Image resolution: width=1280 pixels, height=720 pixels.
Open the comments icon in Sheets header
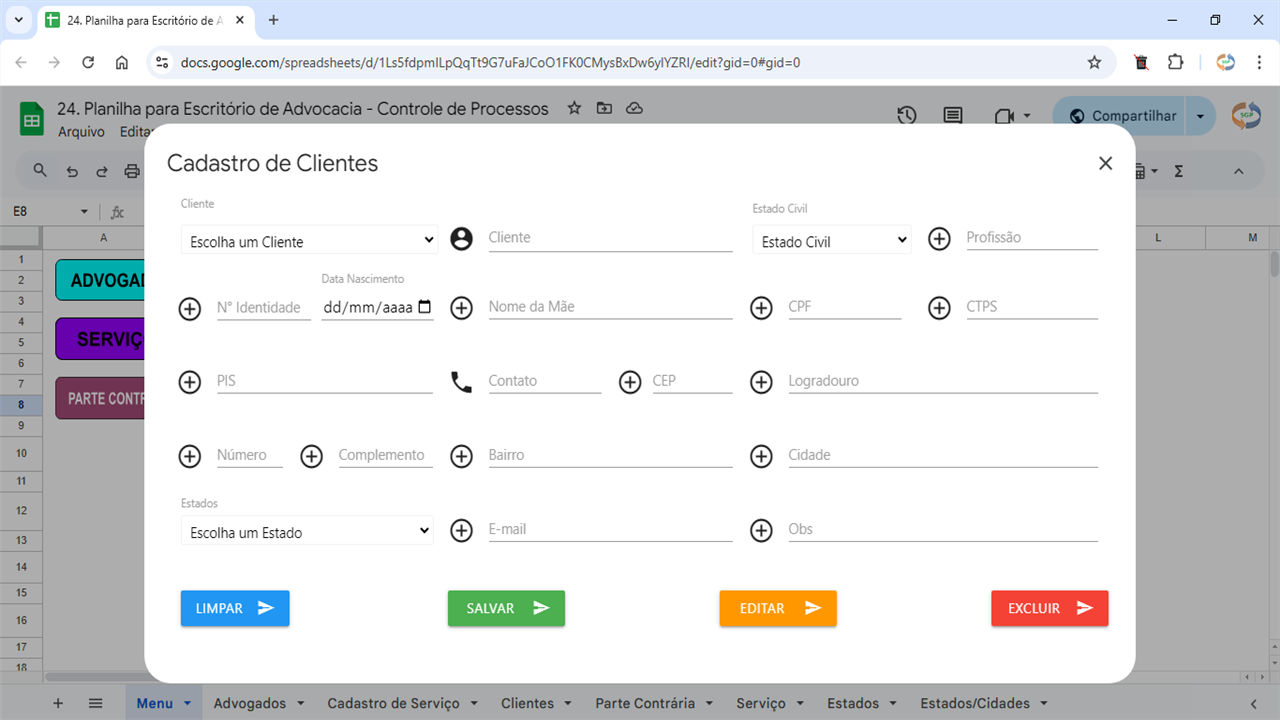point(952,116)
